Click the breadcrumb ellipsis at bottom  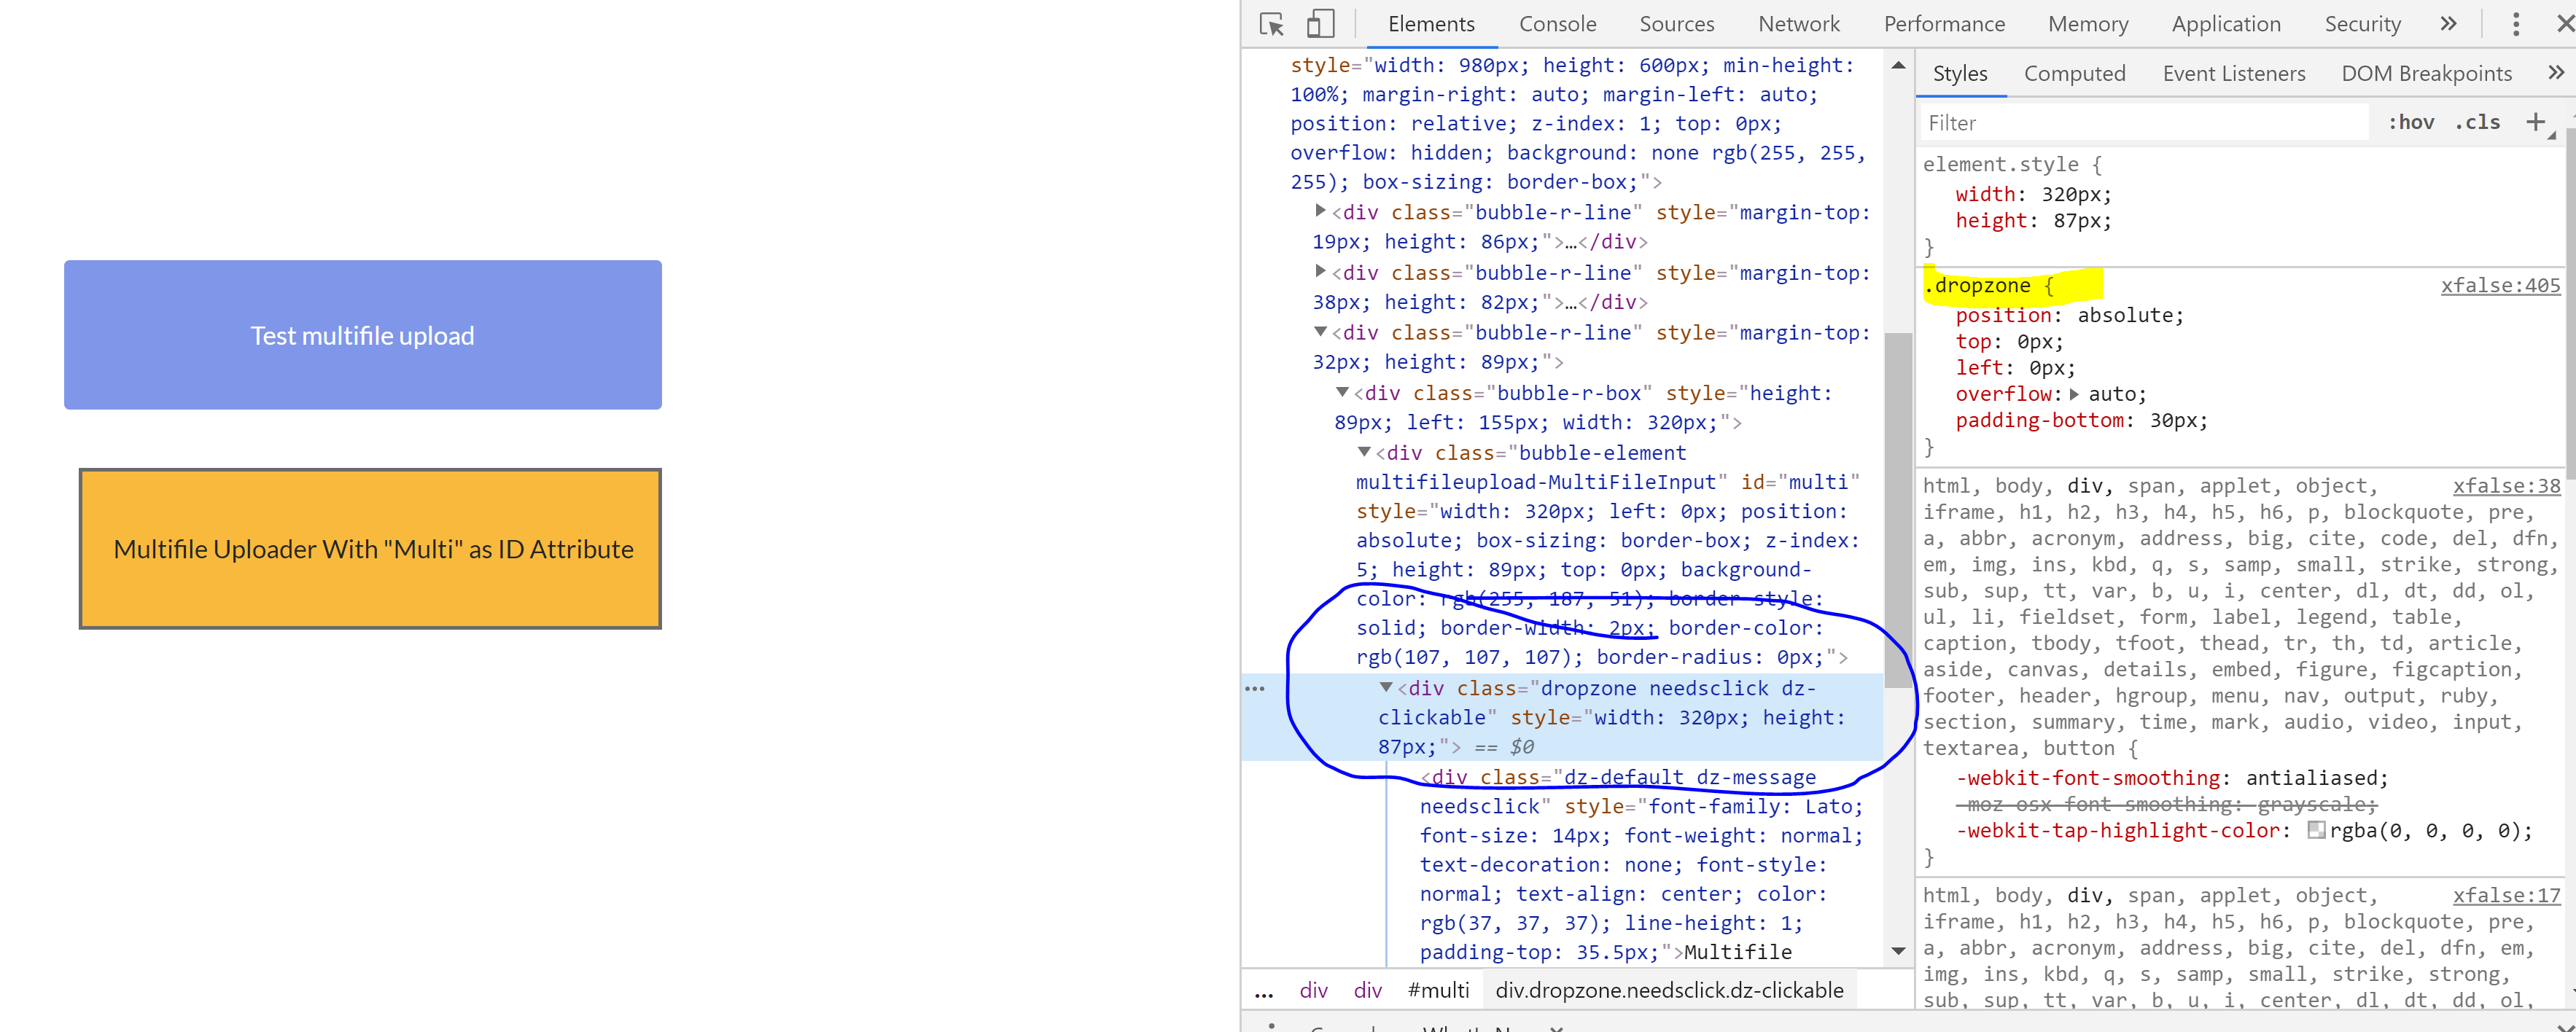pyautogui.click(x=1264, y=991)
